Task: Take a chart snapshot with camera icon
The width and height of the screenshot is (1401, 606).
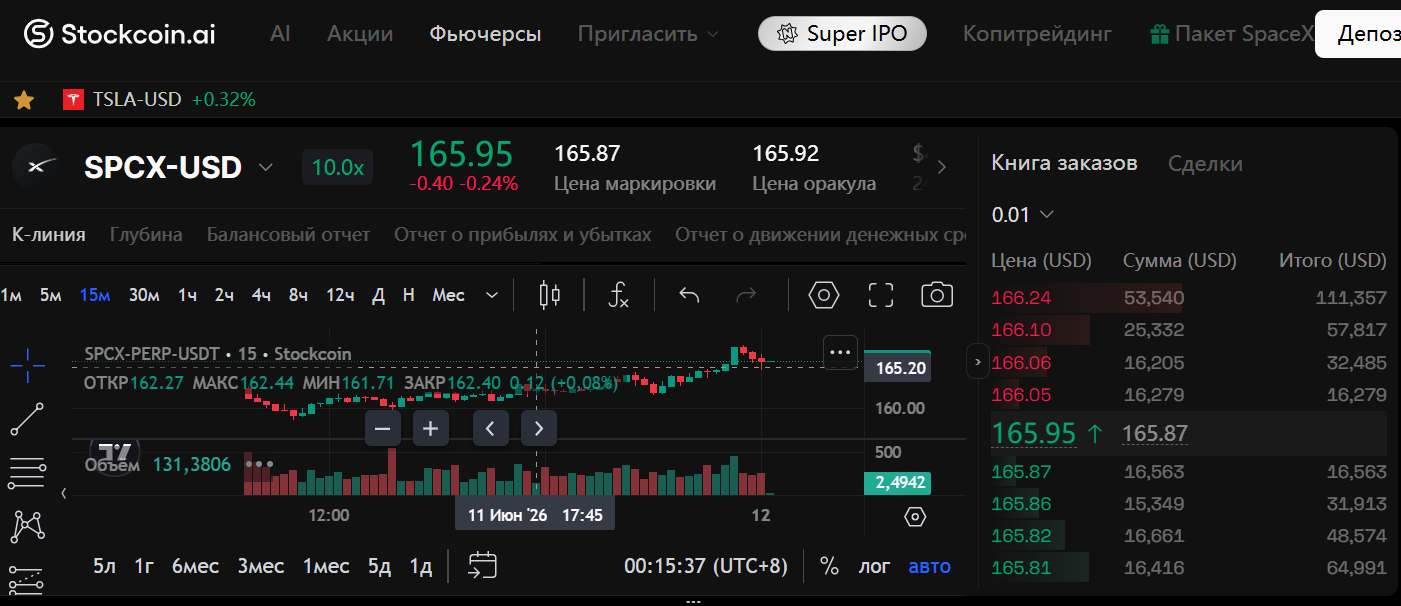Action: [937, 295]
